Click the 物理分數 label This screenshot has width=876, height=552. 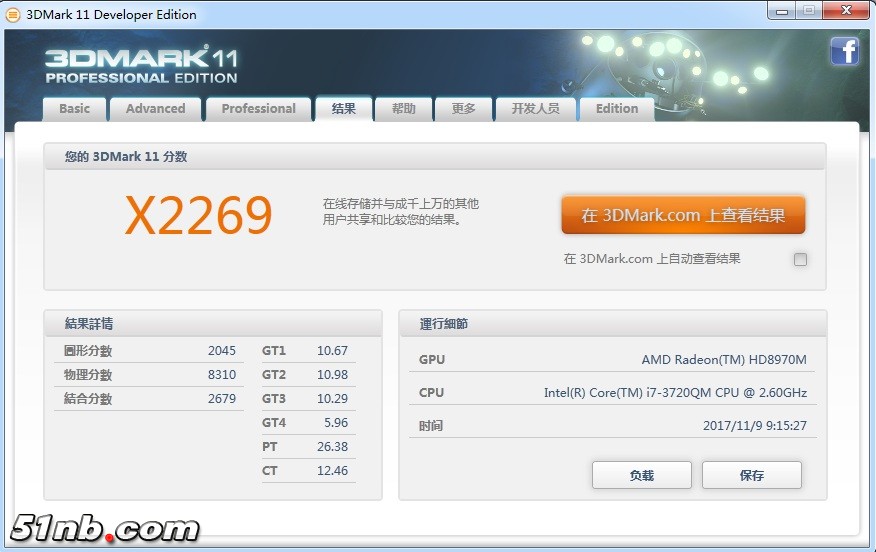pos(88,375)
